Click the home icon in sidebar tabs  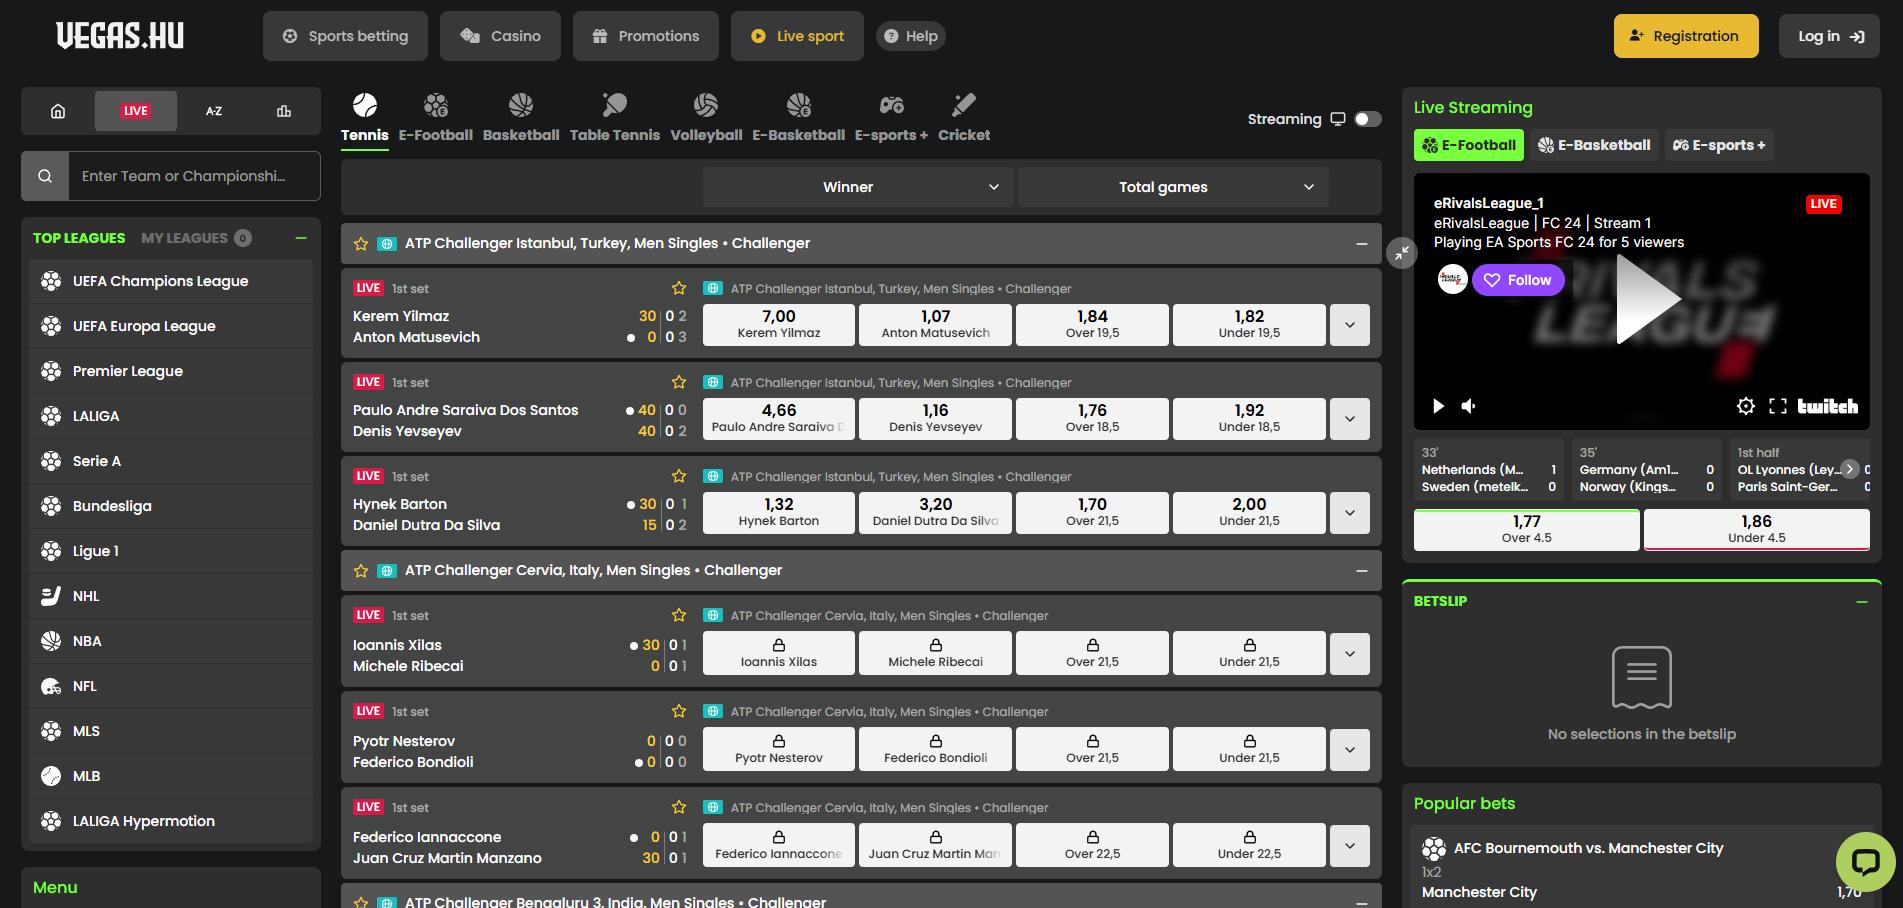pyautogui.click(x=58, y=111)
